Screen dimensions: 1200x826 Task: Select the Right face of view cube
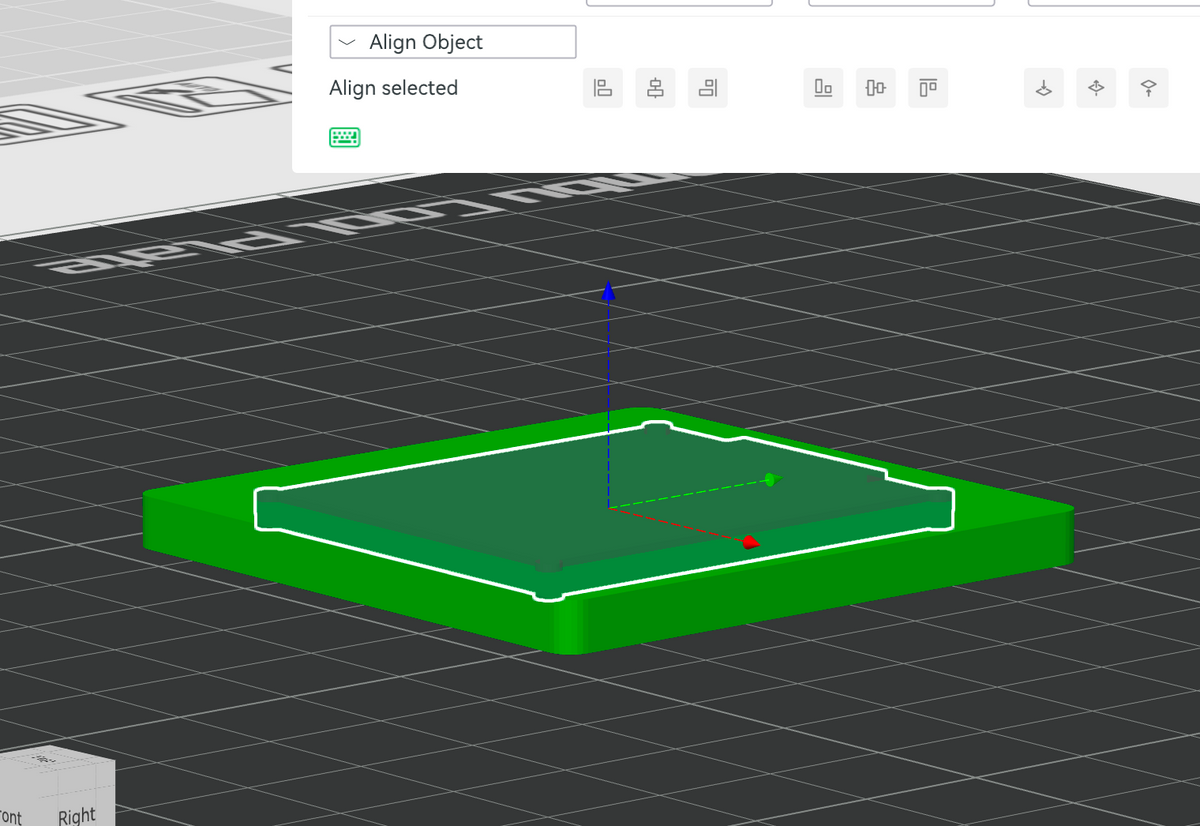pyautogui.click(x=77, y=815)
